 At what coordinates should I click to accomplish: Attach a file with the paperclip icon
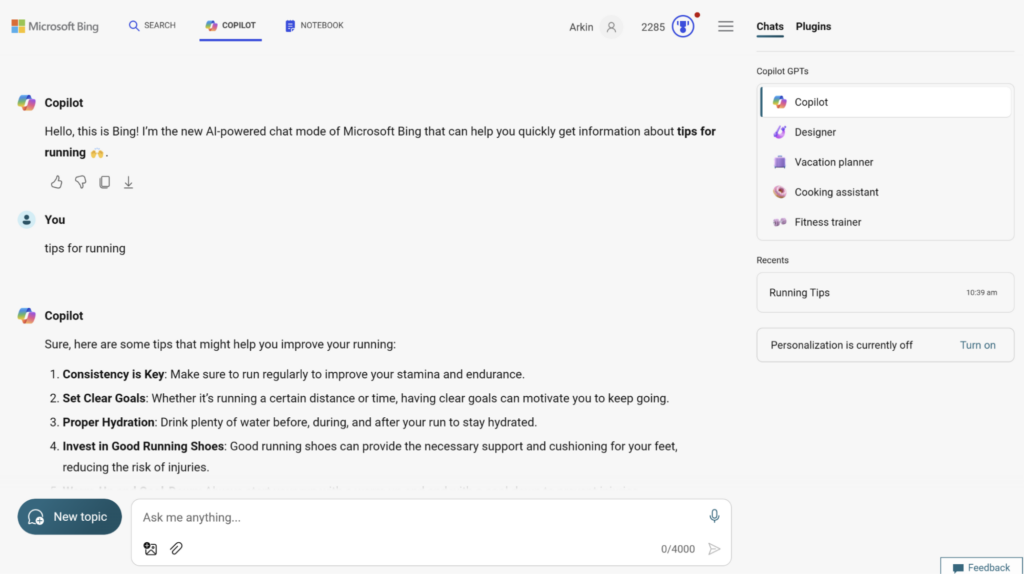[x=176, y=549]
